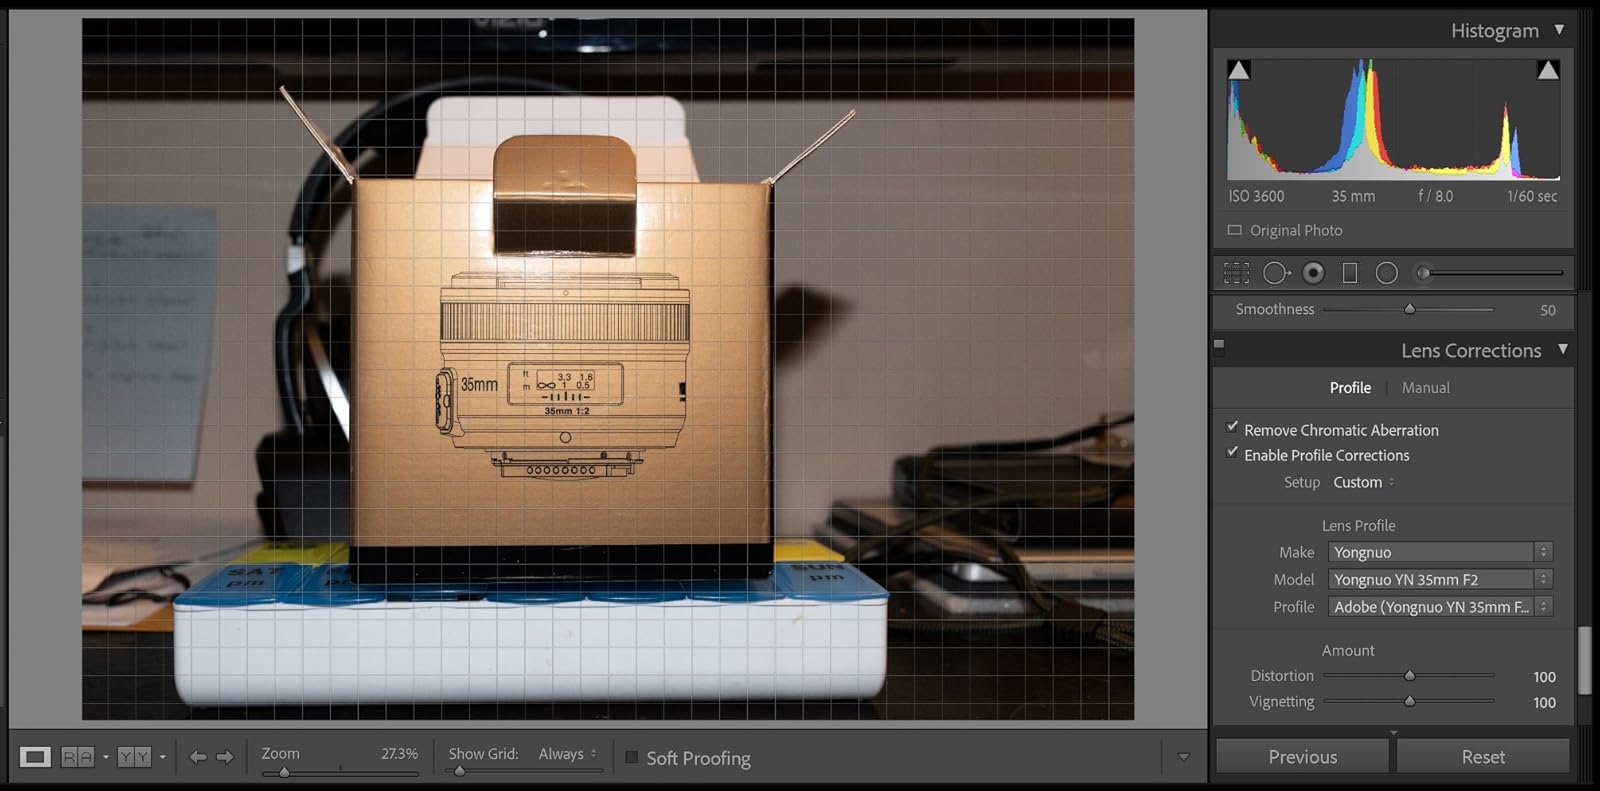
Task: Click the Show Grid size slider handle
Action: (x=459, y=771)
